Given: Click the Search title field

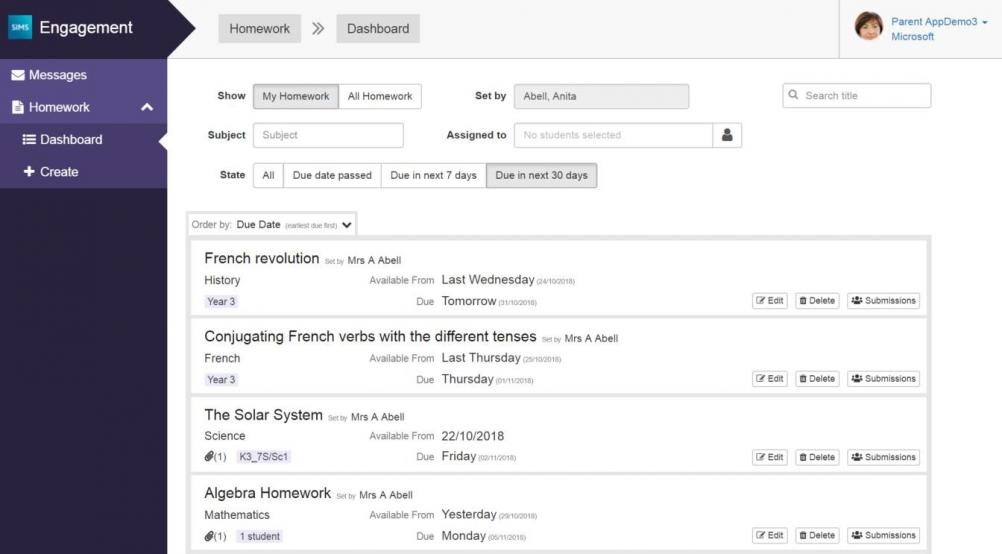Looking at the screenshot, I should (x=856, y=96).
